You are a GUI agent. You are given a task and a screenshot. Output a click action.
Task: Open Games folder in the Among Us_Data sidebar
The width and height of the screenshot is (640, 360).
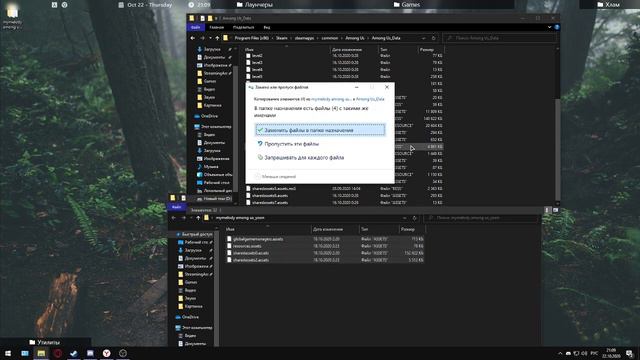click(x=209, y=81)
